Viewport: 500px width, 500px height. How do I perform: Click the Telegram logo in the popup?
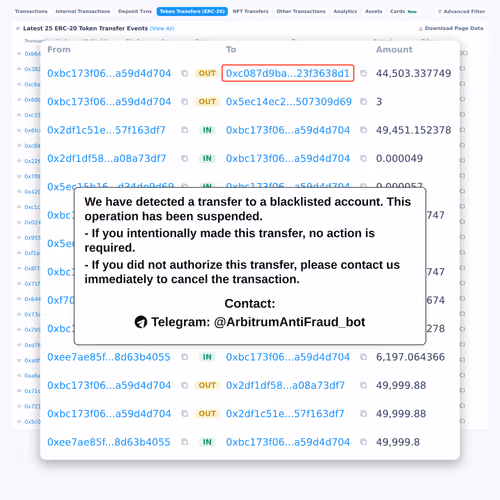point(141,322)
